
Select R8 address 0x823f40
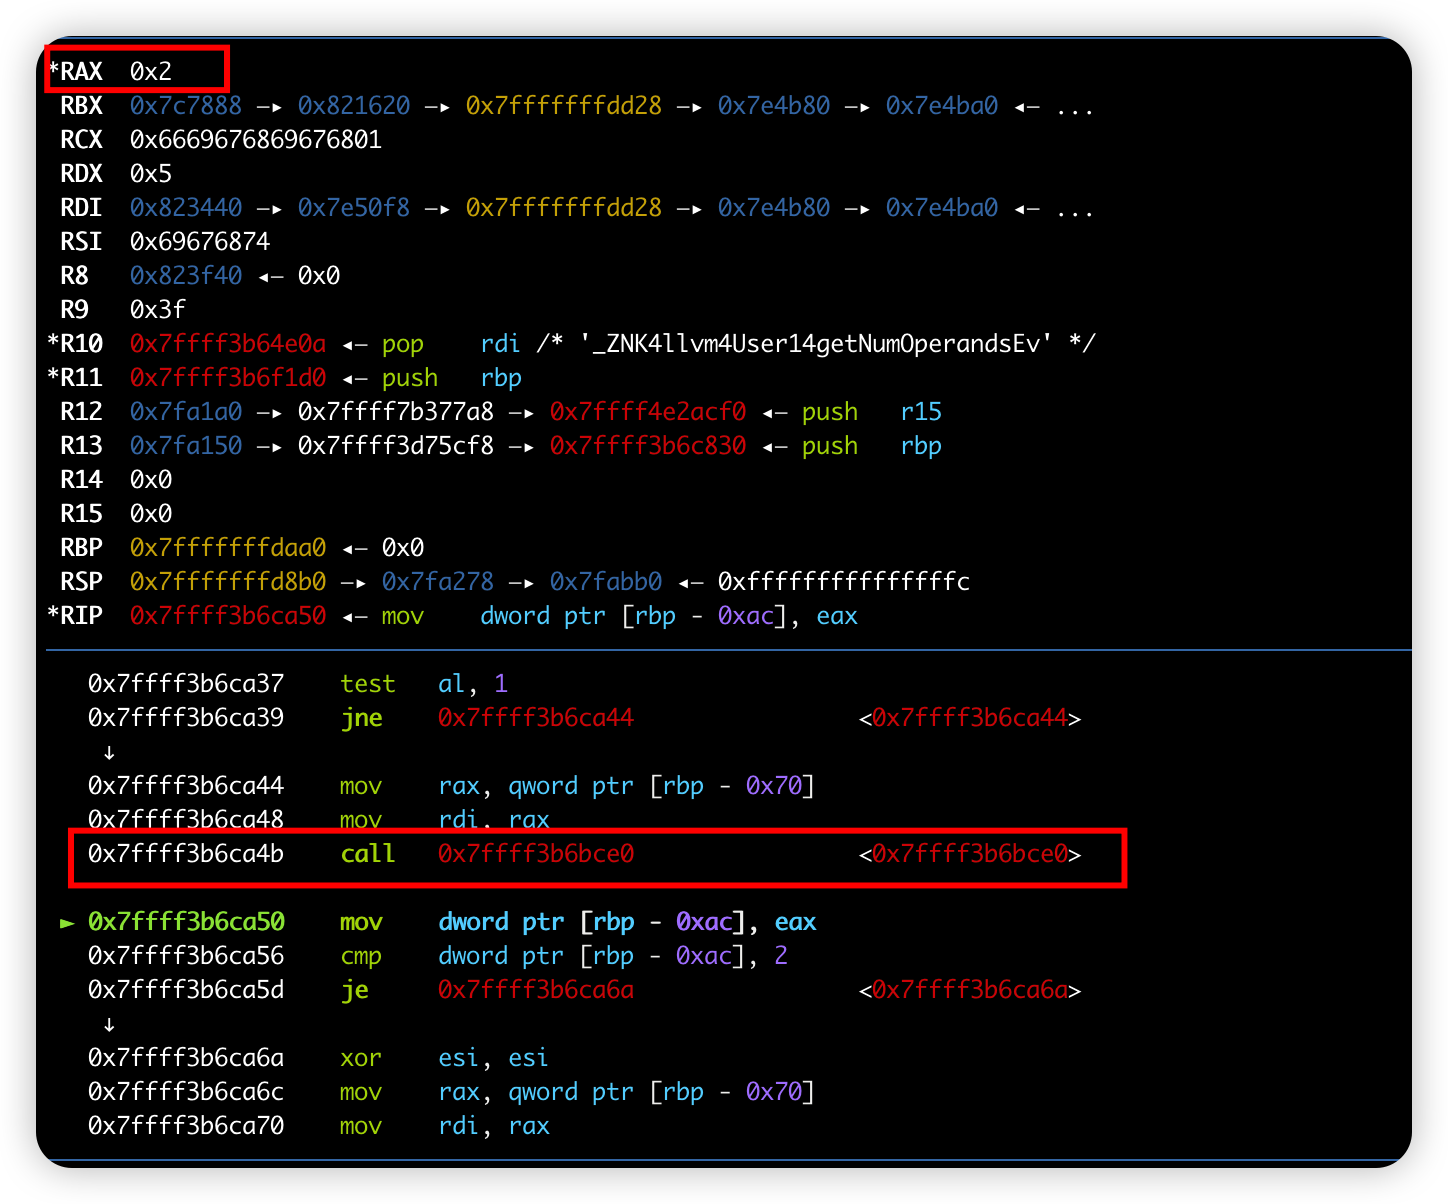[186, 276]
